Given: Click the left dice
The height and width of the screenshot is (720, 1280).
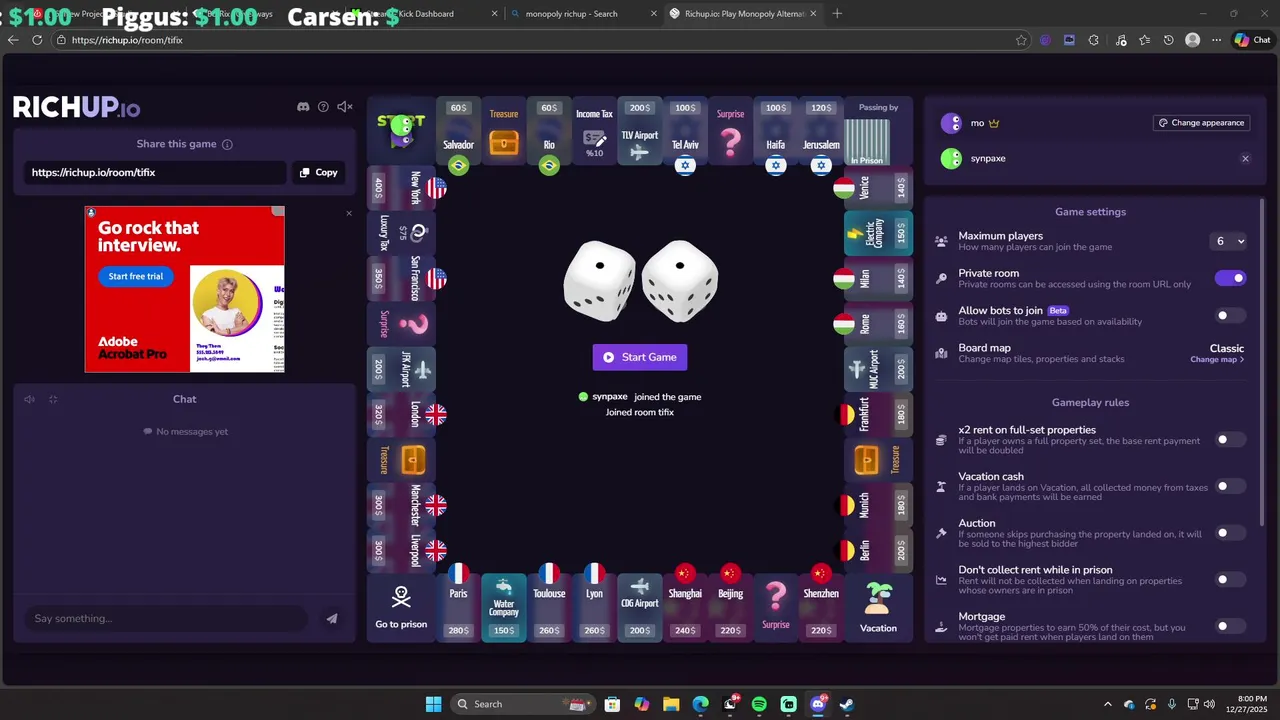Looking at the screenshot, I should [x=600, y=281].
